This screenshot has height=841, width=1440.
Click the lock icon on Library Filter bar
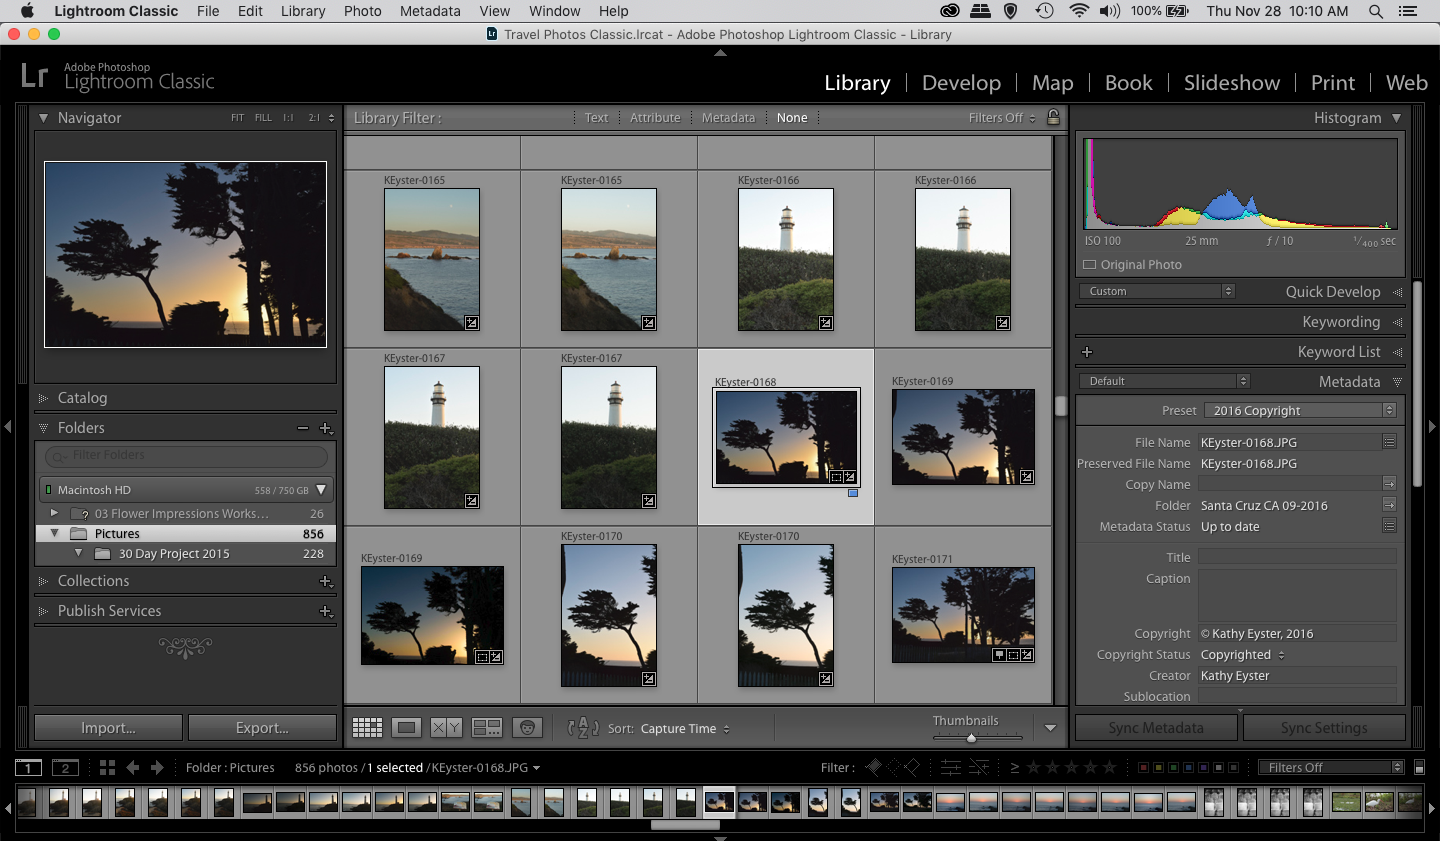1053,117
